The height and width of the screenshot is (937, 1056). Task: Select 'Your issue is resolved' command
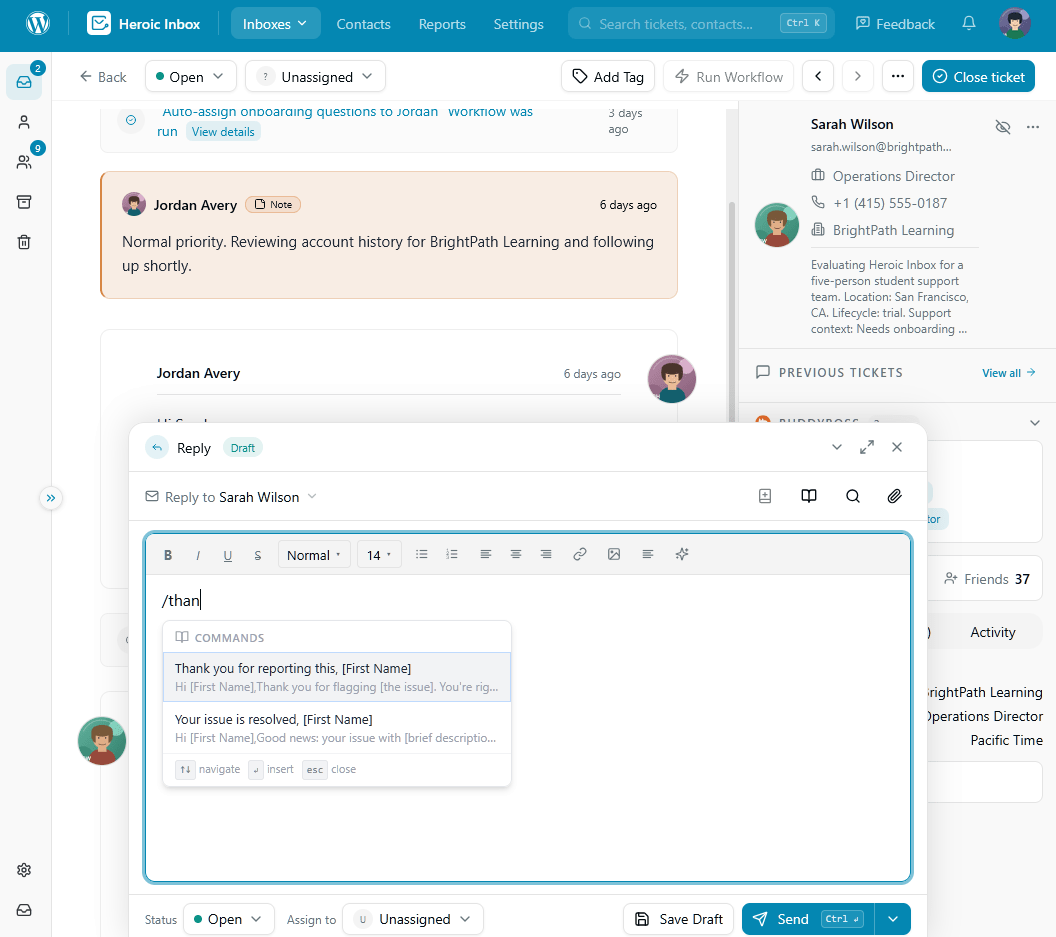click(x=337, y=728)
